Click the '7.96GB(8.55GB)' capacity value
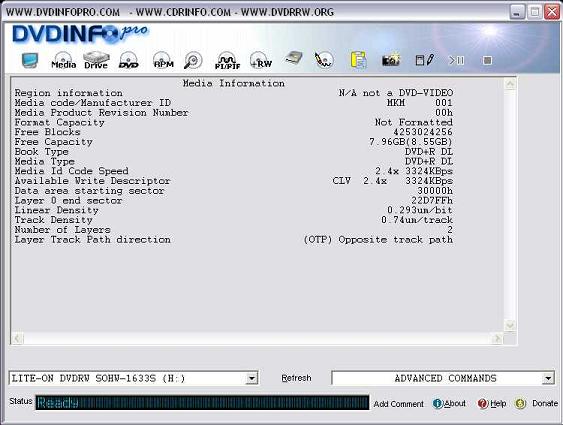The height and width of the screenshot is (425, 563). click(x=411, y=142)
